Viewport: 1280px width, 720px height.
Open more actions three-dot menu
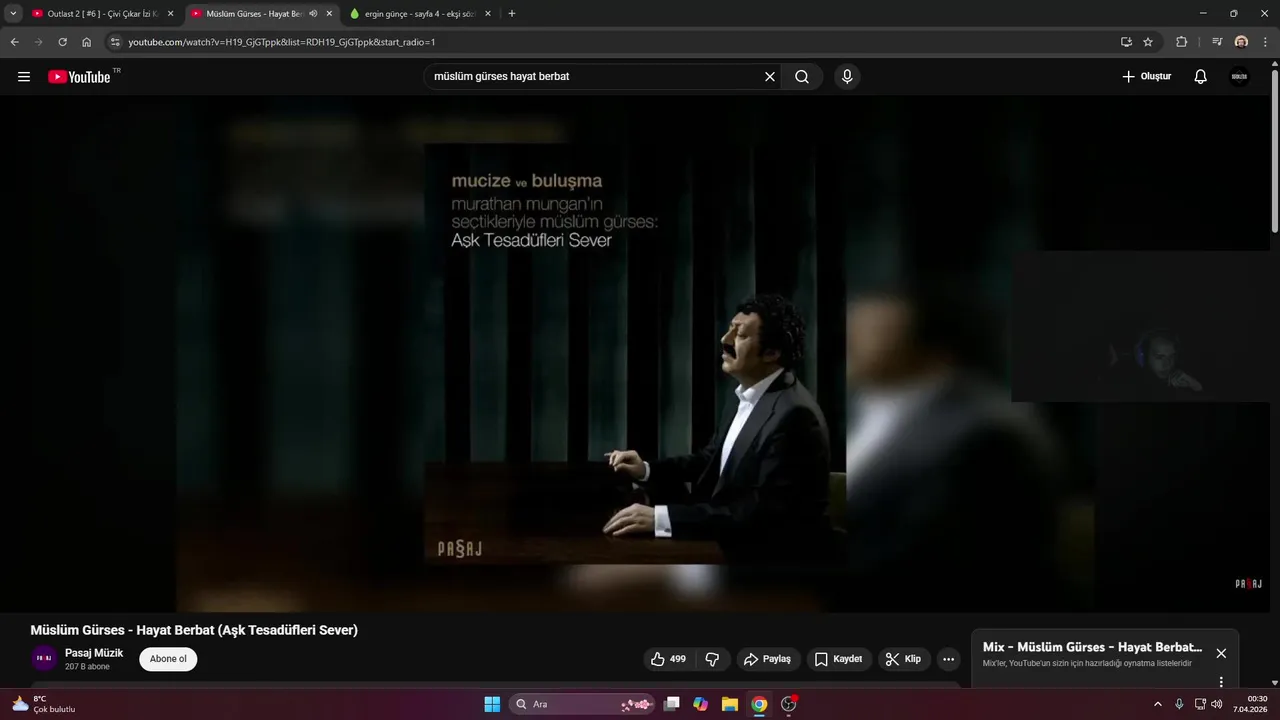[948, 659]
